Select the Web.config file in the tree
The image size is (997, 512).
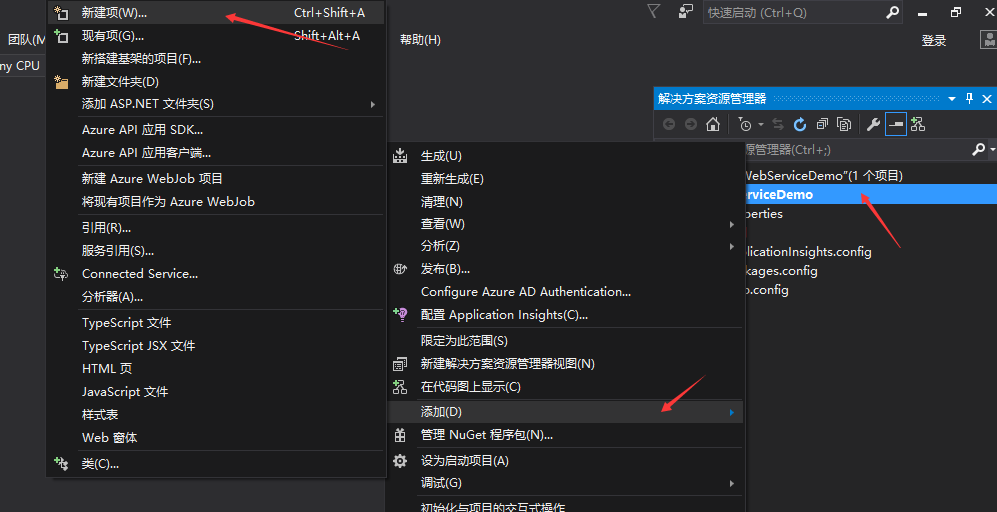(x=766, y=290)
